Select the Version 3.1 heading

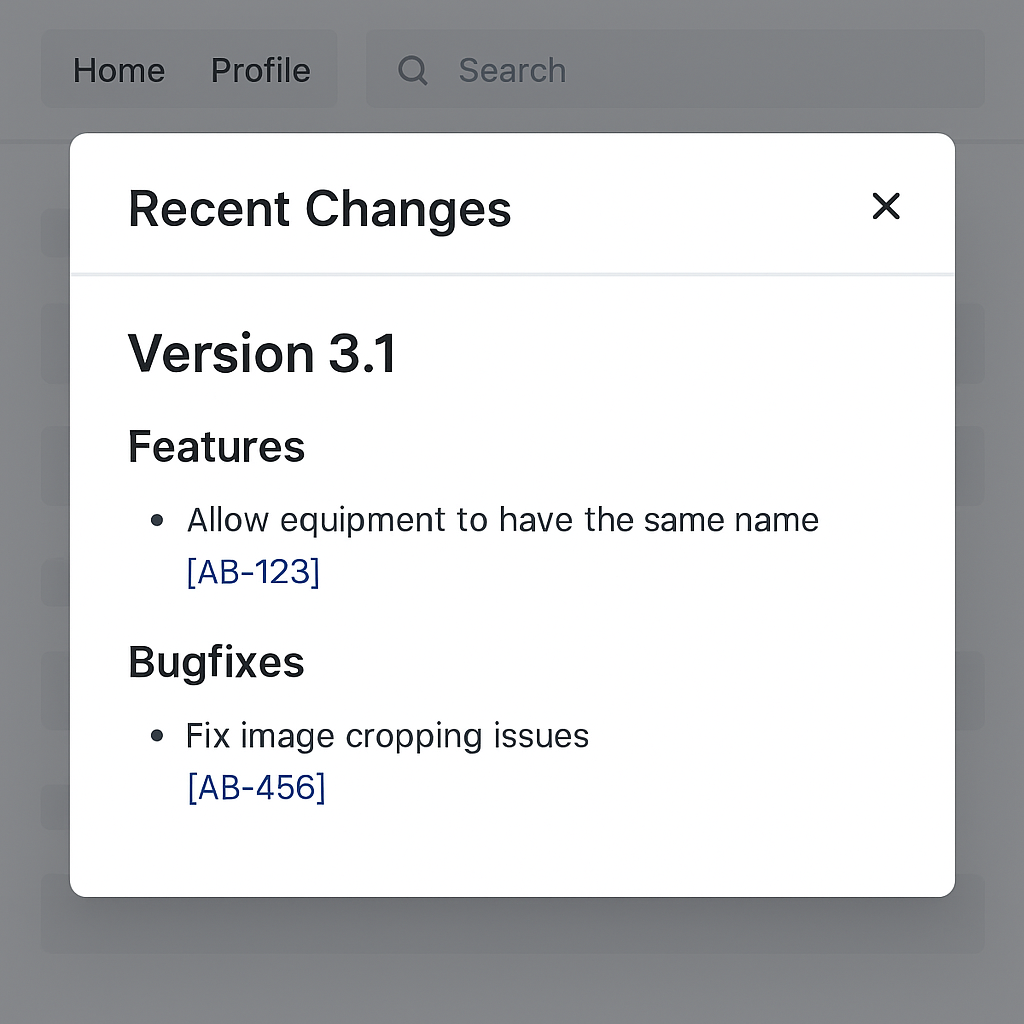pyautogui.click(x=262, y=354)
